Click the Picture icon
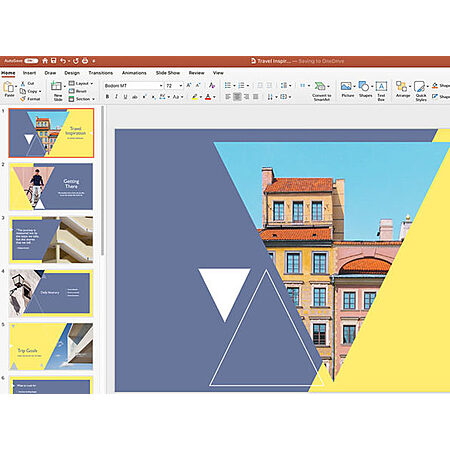Viewport: 450px width, 450px height. (346, 86)
